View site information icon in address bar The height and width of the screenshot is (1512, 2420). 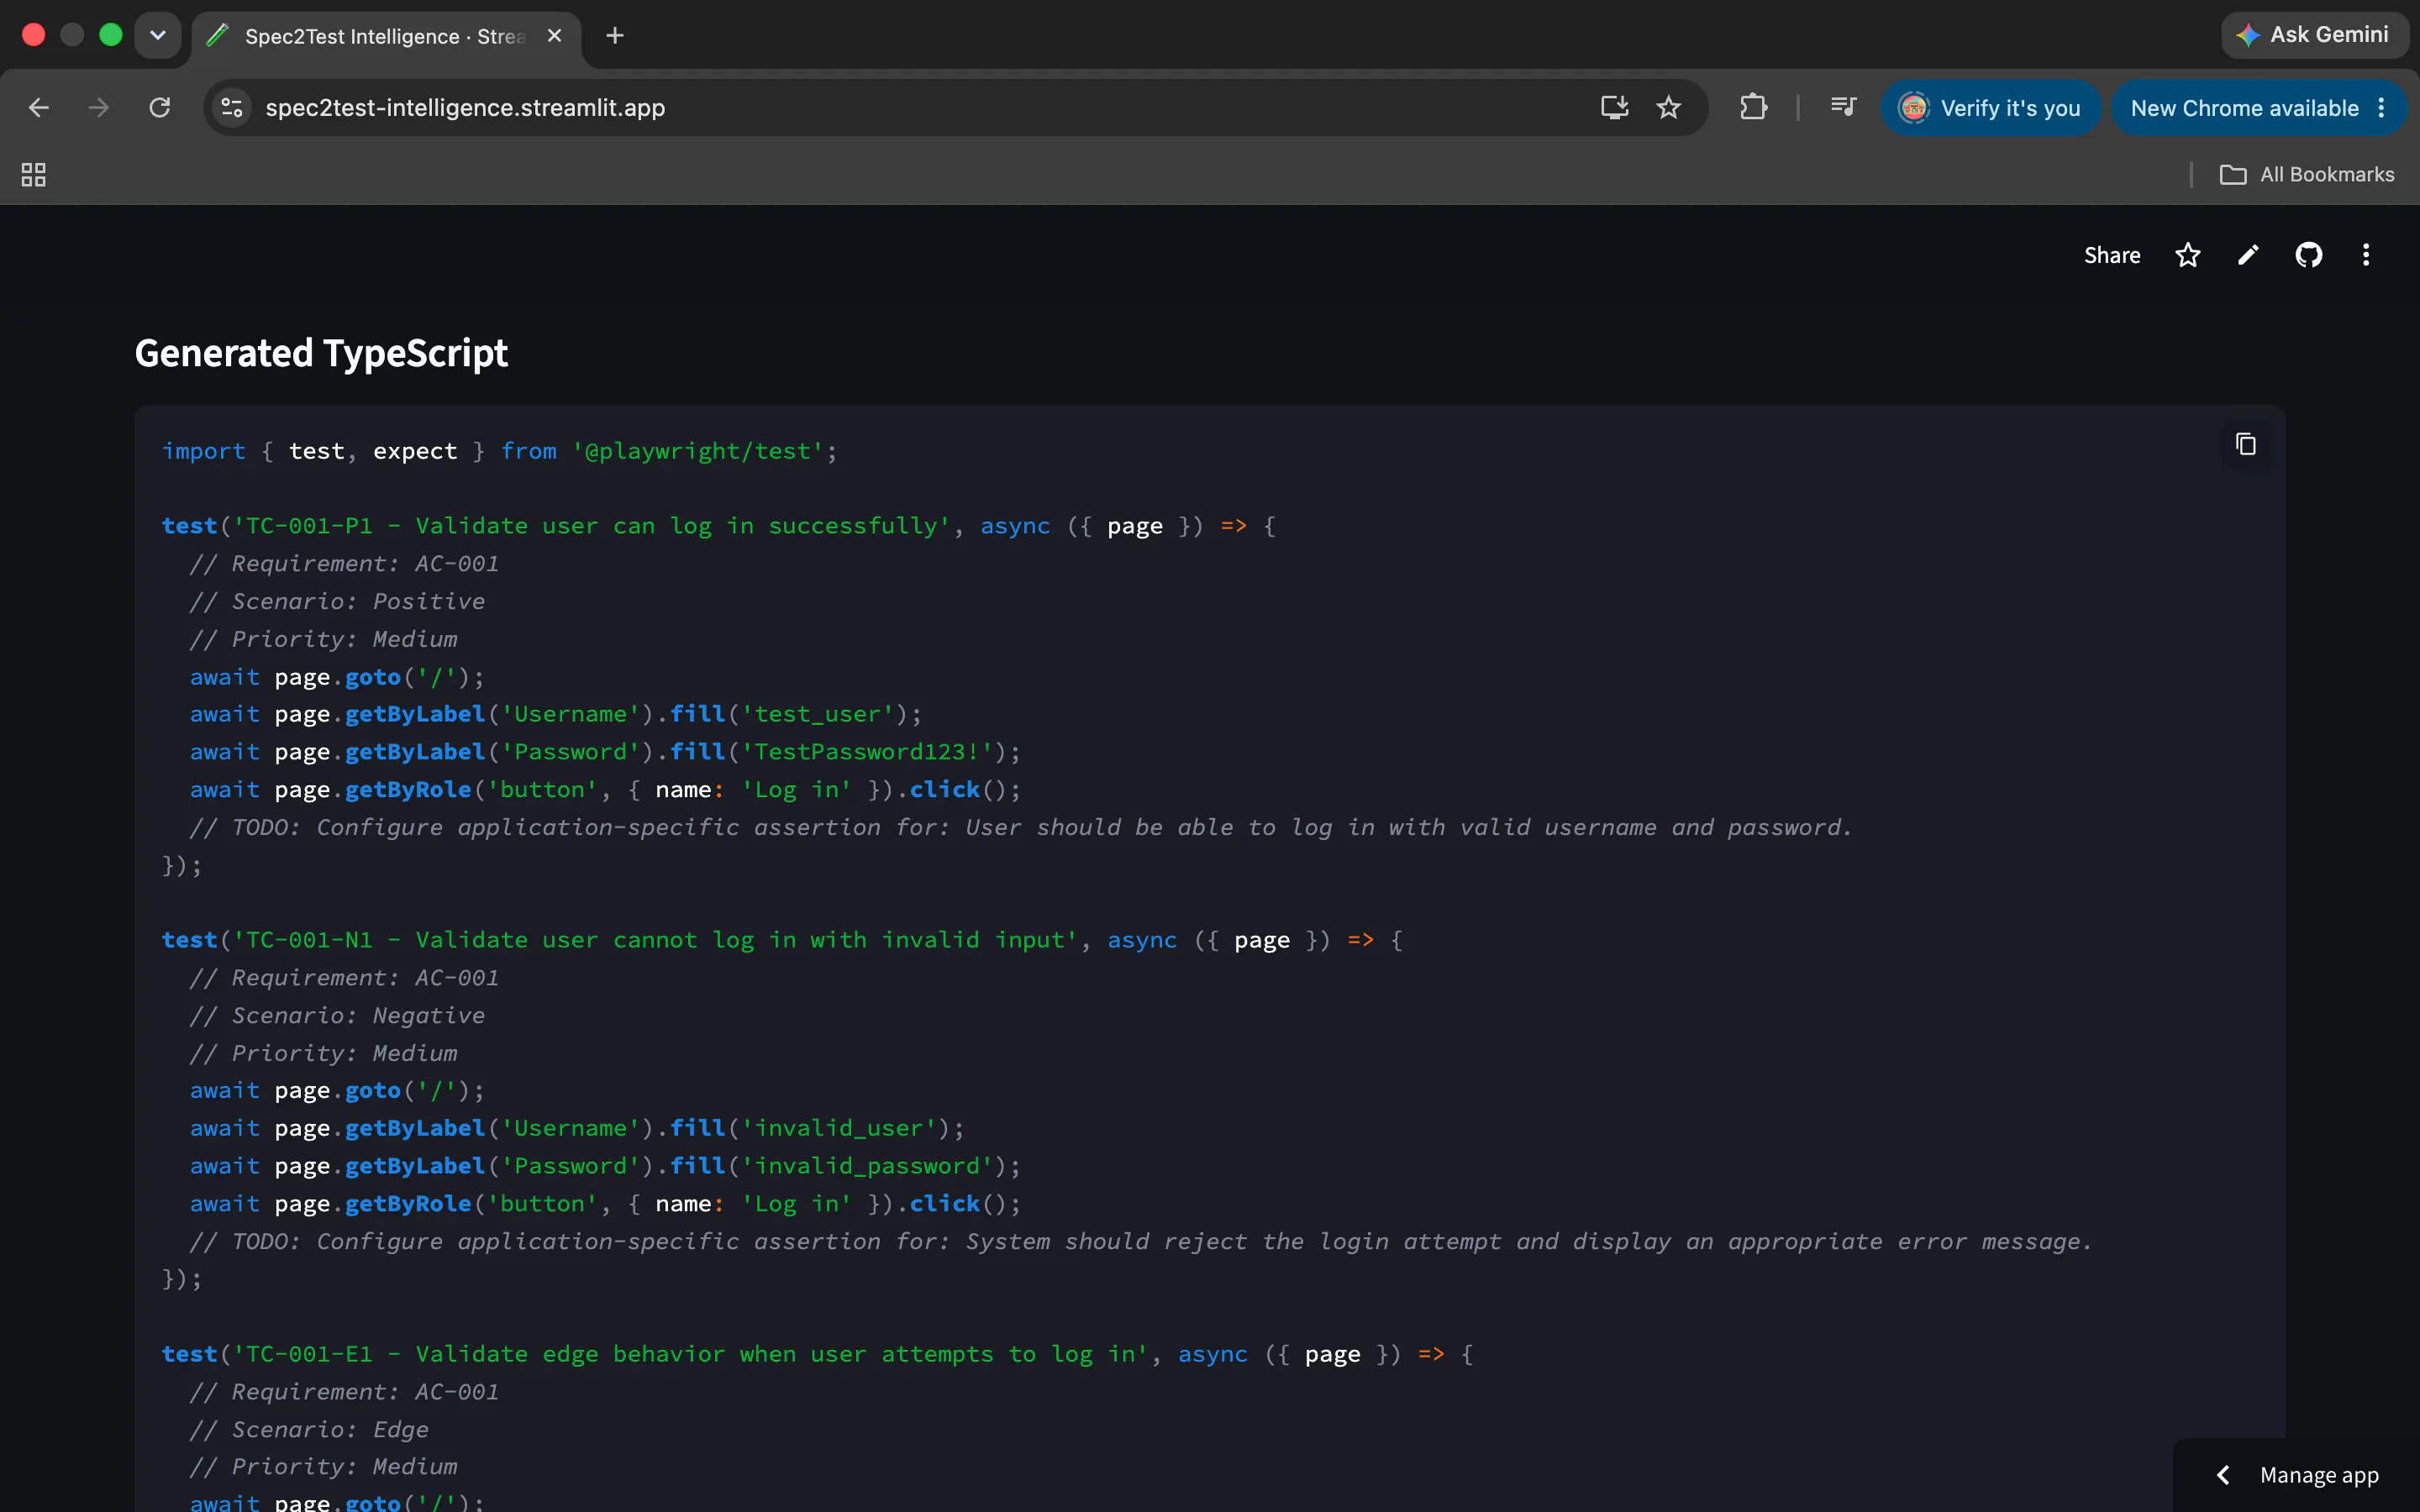(x=232, y=108)
